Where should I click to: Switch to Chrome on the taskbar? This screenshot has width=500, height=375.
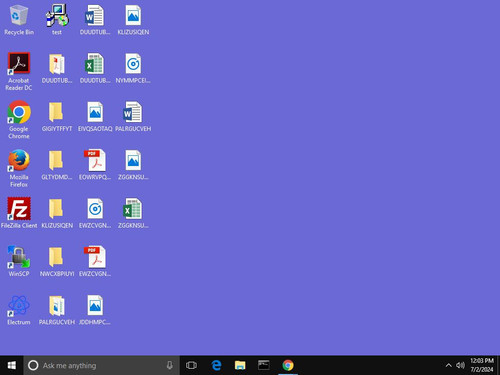(288, 365)
